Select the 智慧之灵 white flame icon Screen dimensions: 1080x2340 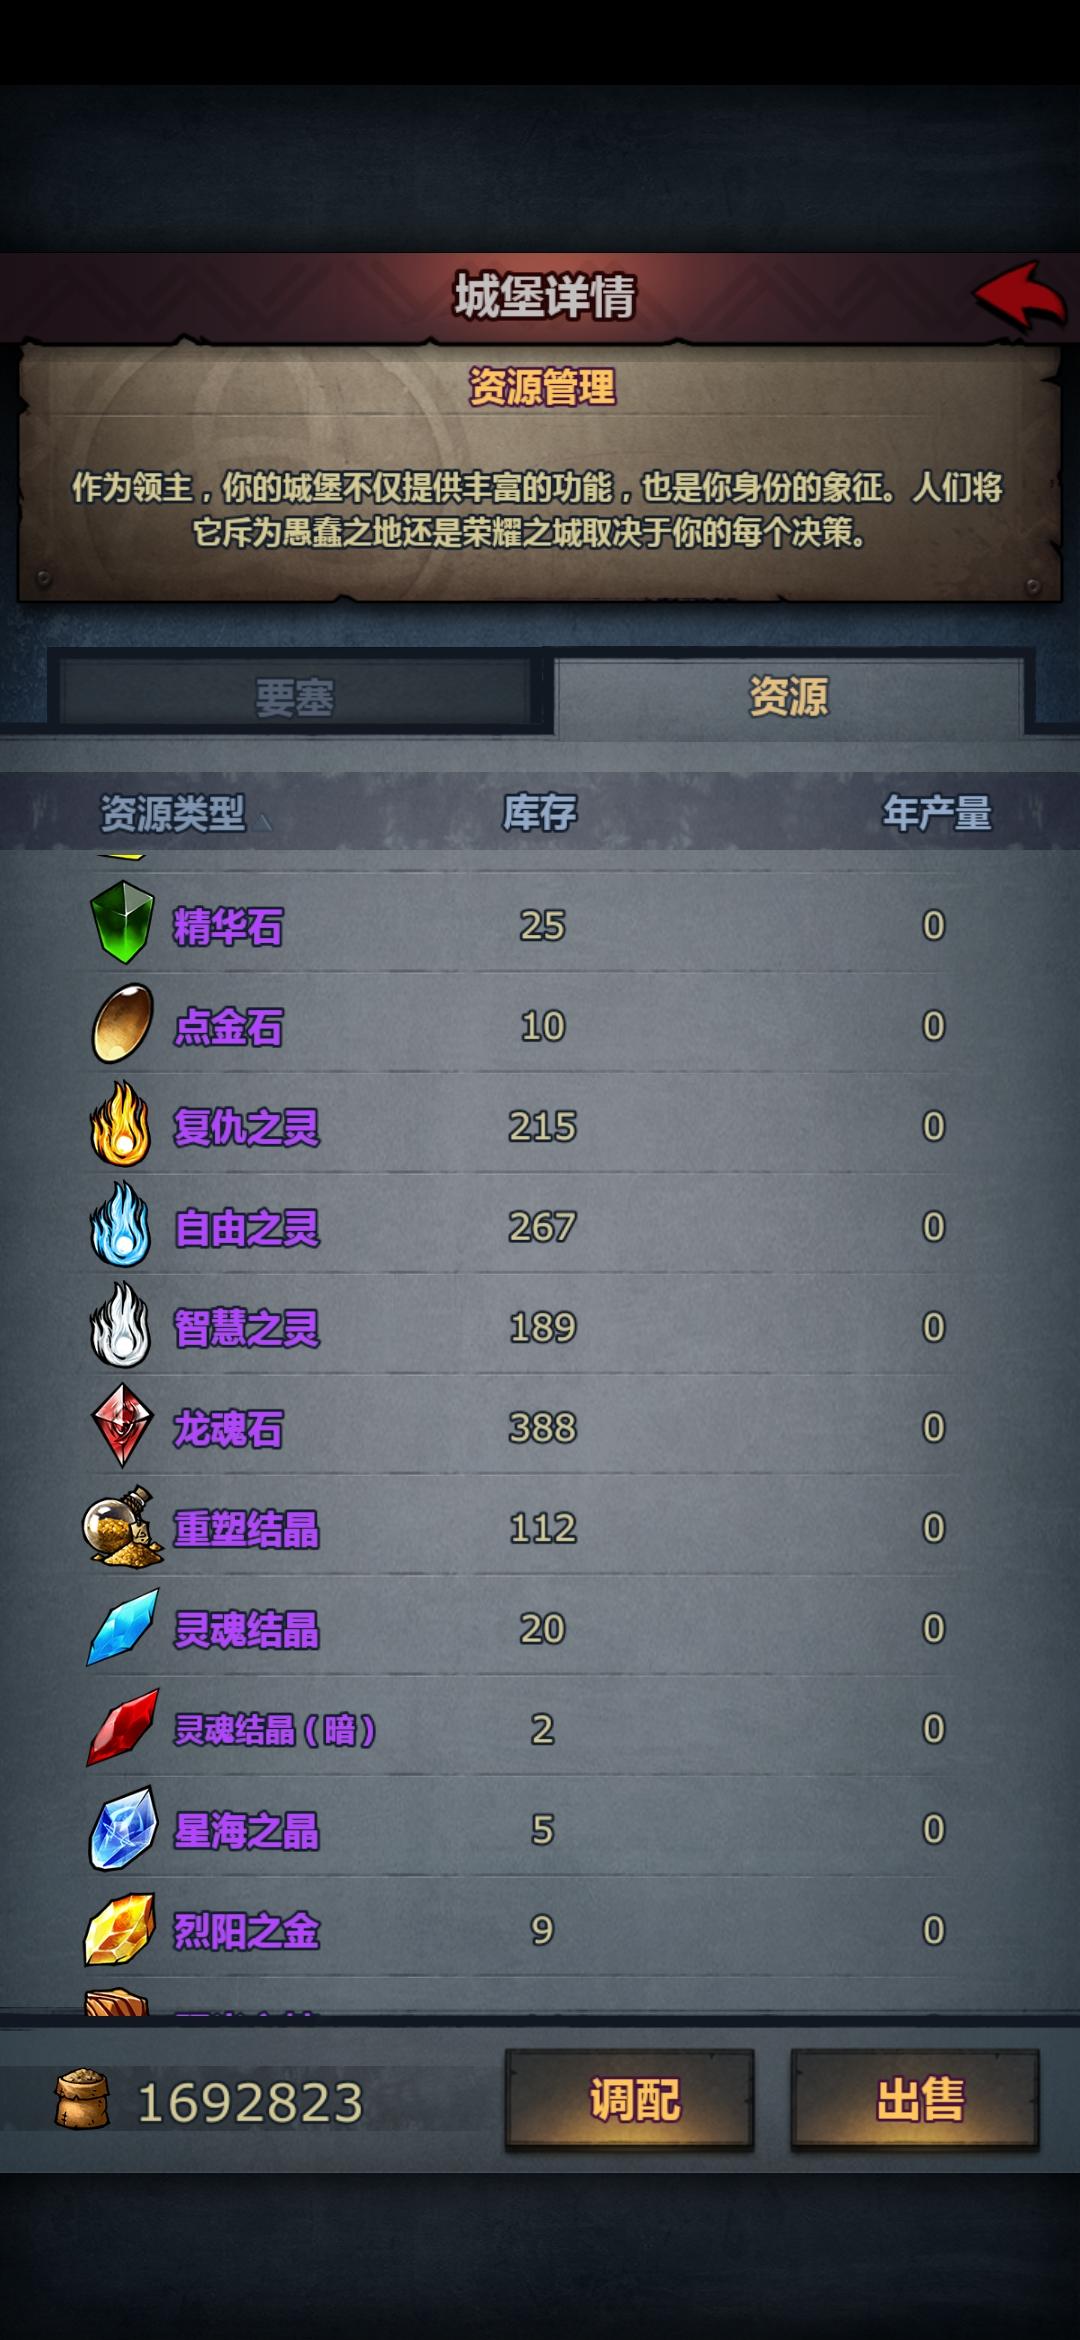(x=121, y=1325)
